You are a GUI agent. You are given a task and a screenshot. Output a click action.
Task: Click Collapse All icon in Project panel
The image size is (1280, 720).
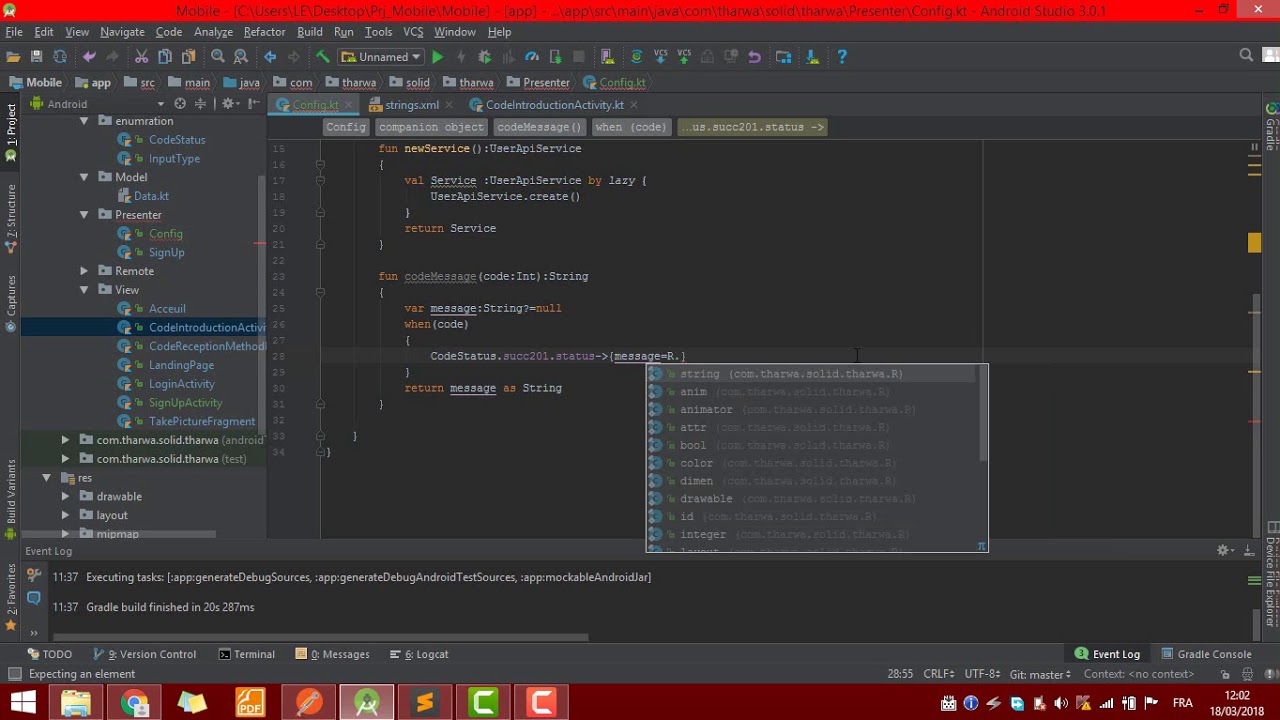[x=200, y=104]
